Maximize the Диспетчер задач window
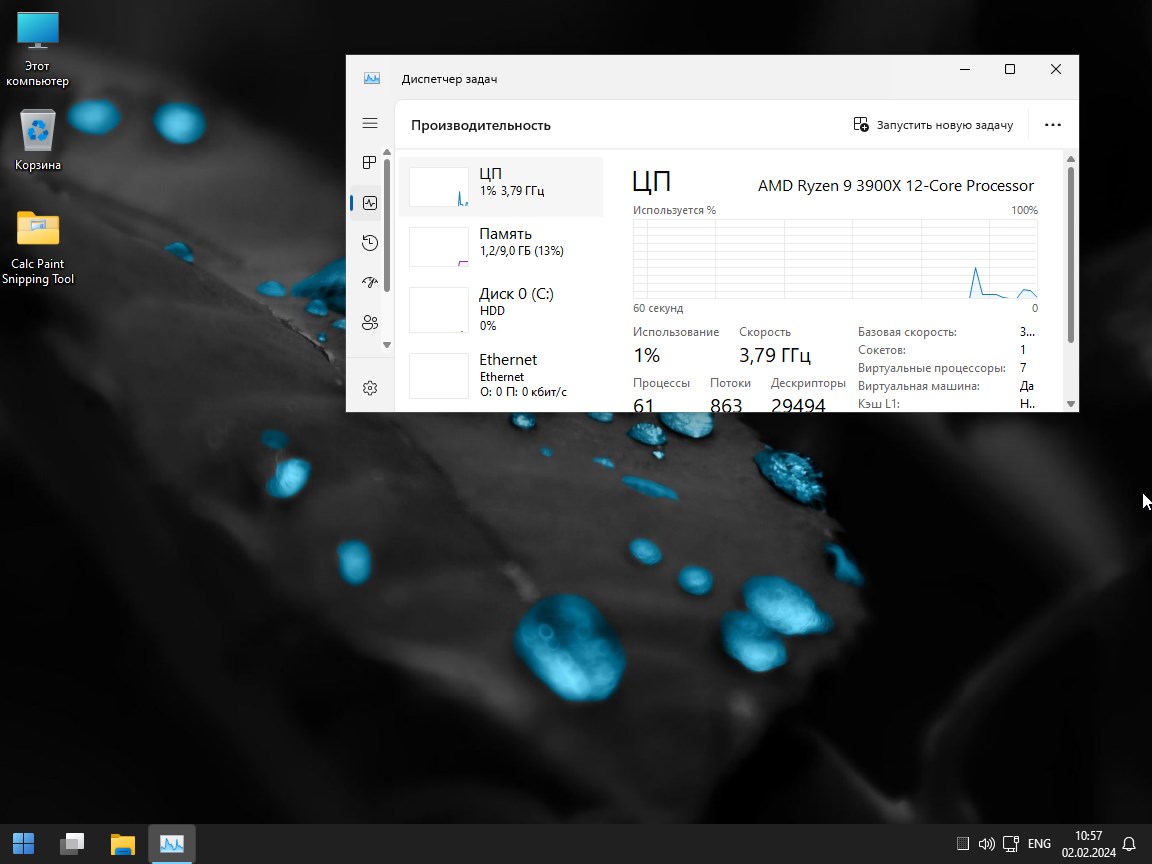Viewport: 1152px width, 864px height. click(1010, 69)
